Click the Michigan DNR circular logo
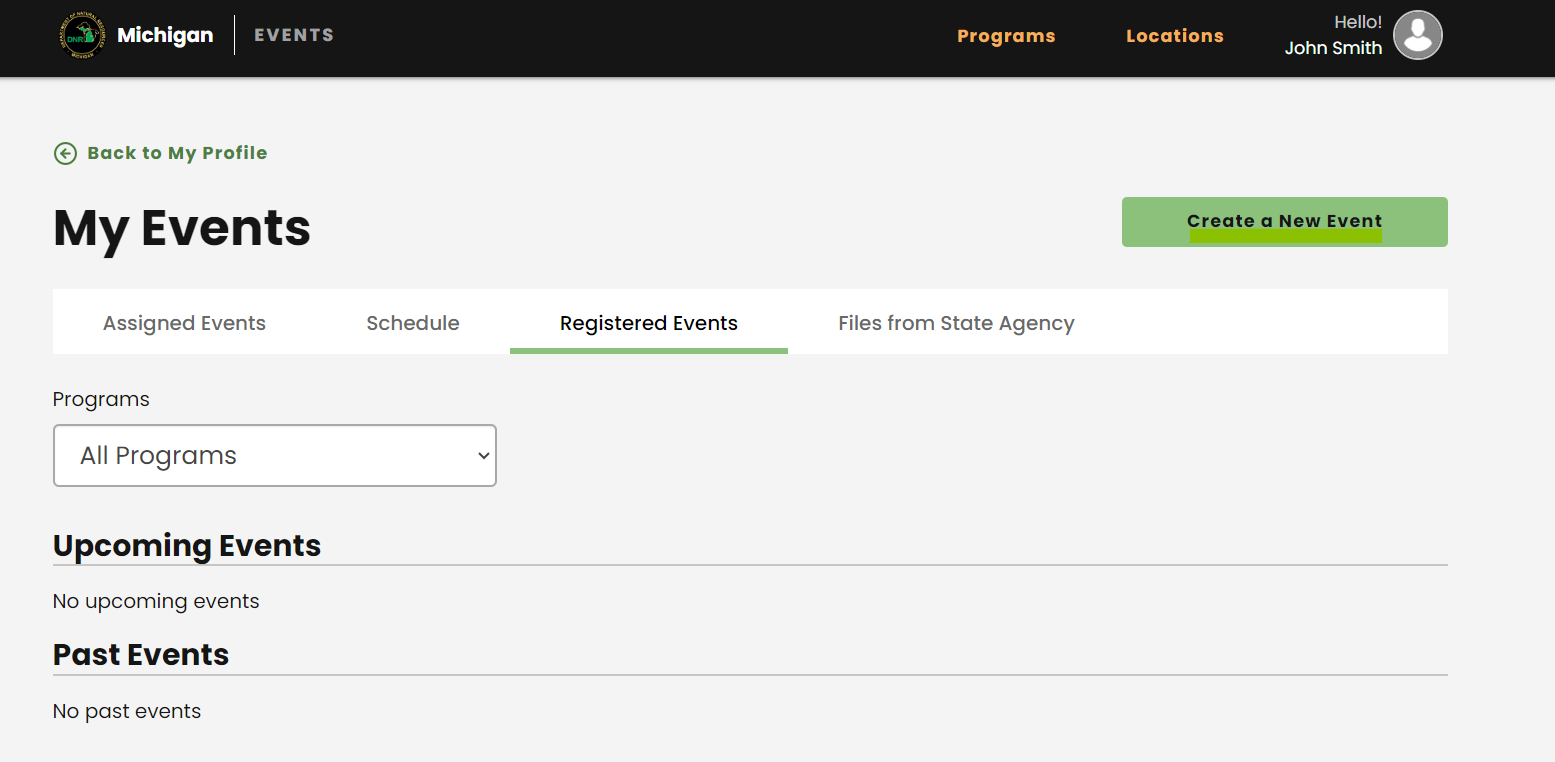This screenshot has height=762, width=1555. pyautogui.click(x=82, y=36)
